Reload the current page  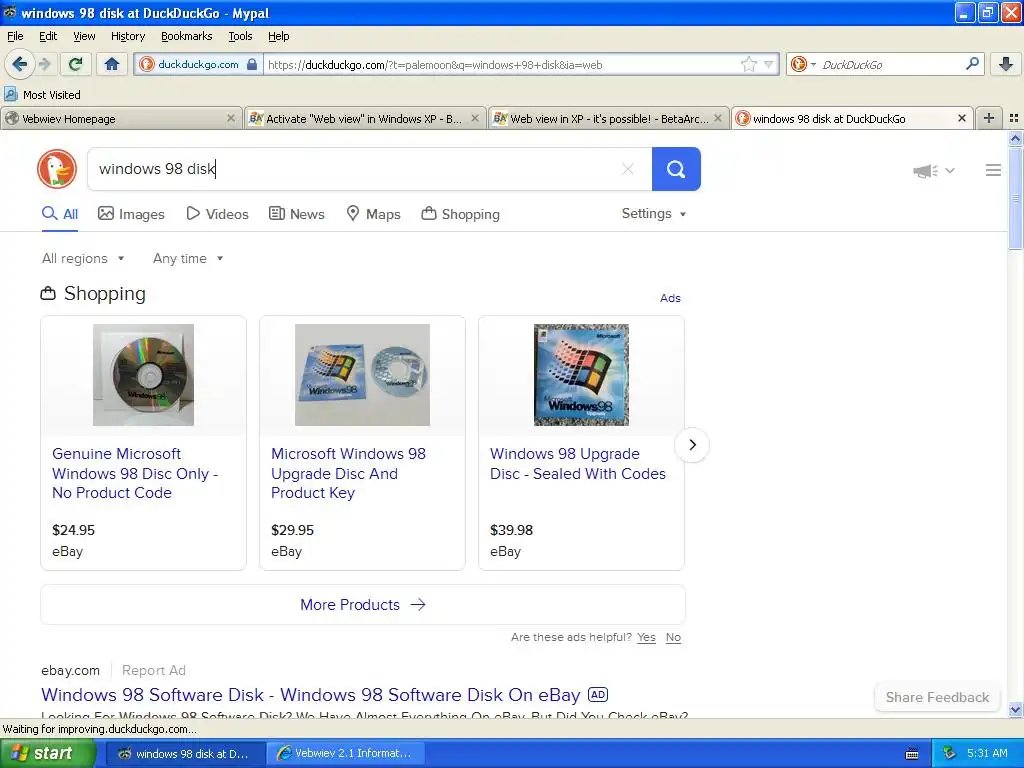[x=75, y=64]
